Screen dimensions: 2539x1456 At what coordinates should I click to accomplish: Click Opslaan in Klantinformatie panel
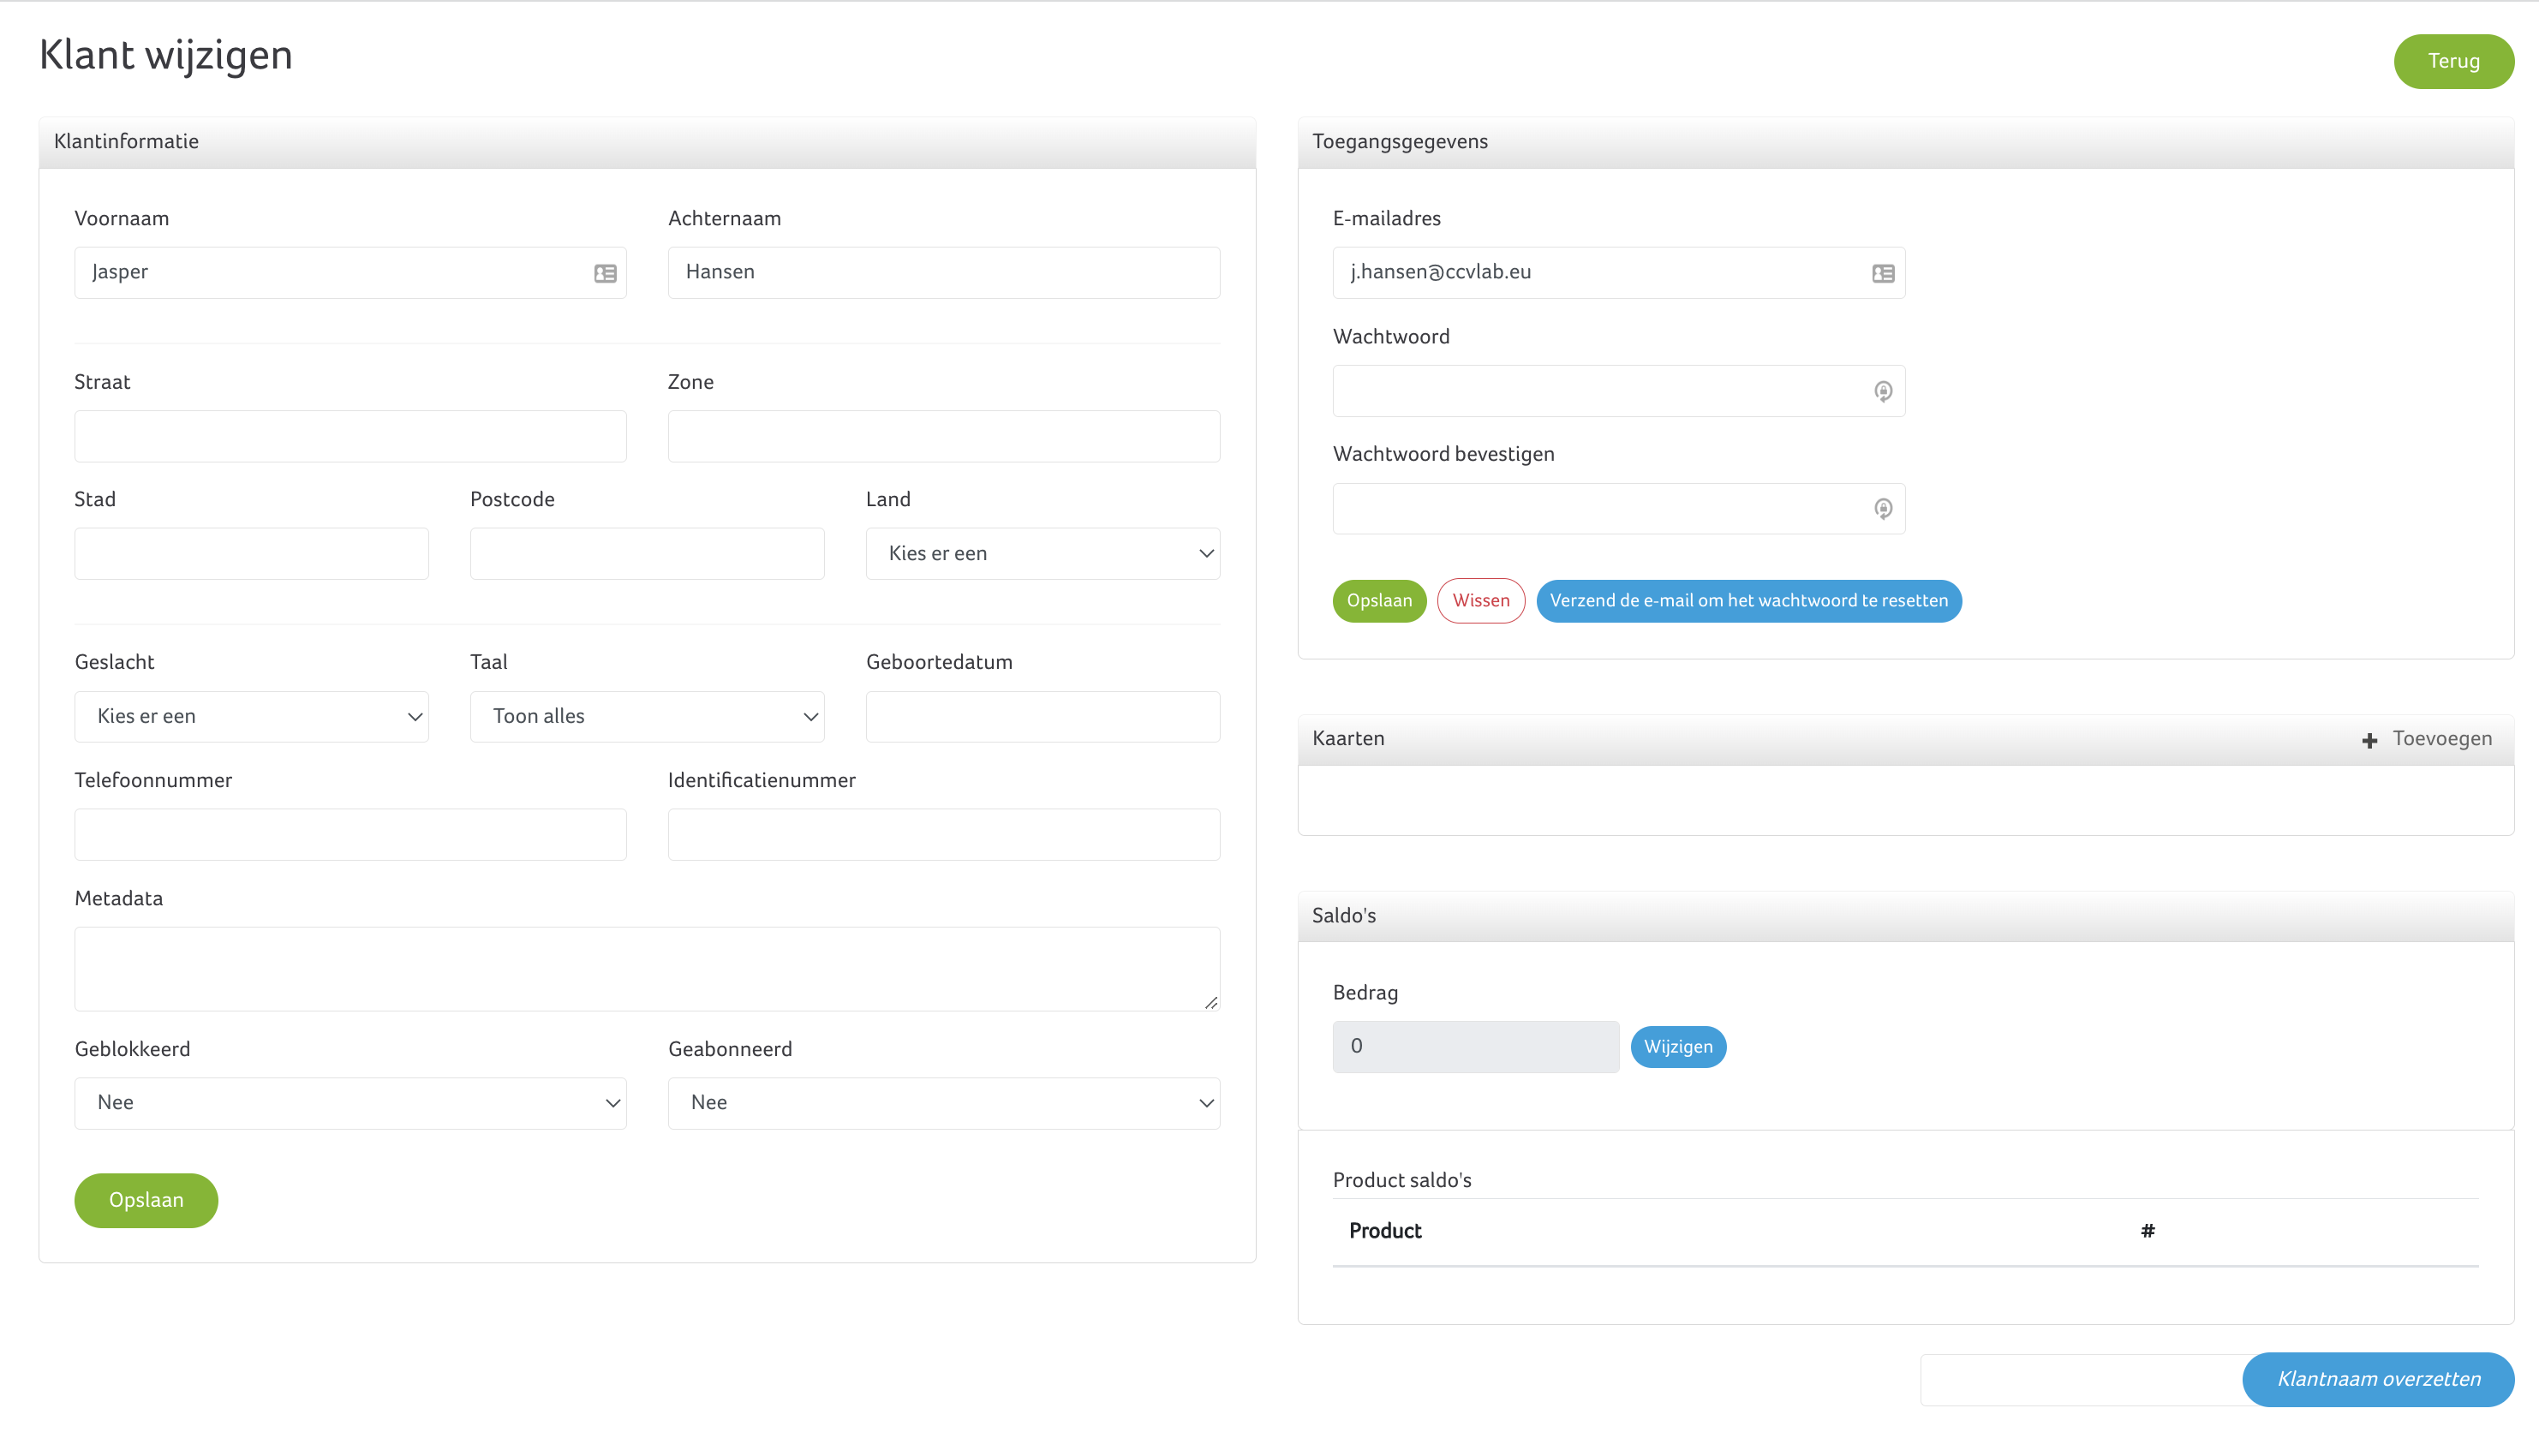146,1200
